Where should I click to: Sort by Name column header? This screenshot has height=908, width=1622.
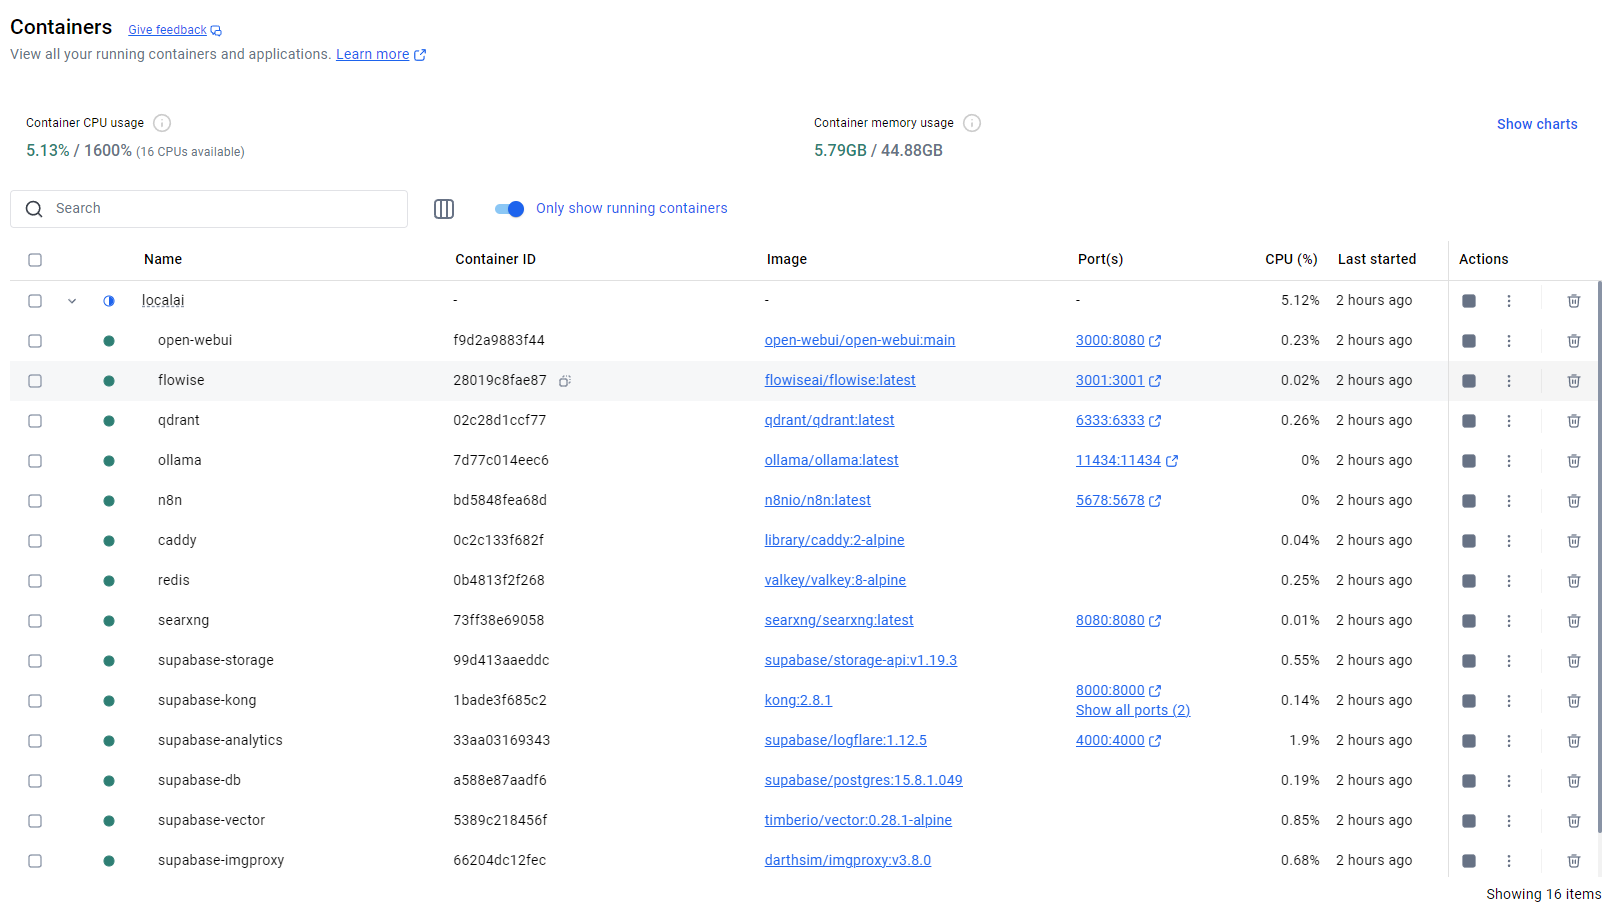tap(163, 259)
